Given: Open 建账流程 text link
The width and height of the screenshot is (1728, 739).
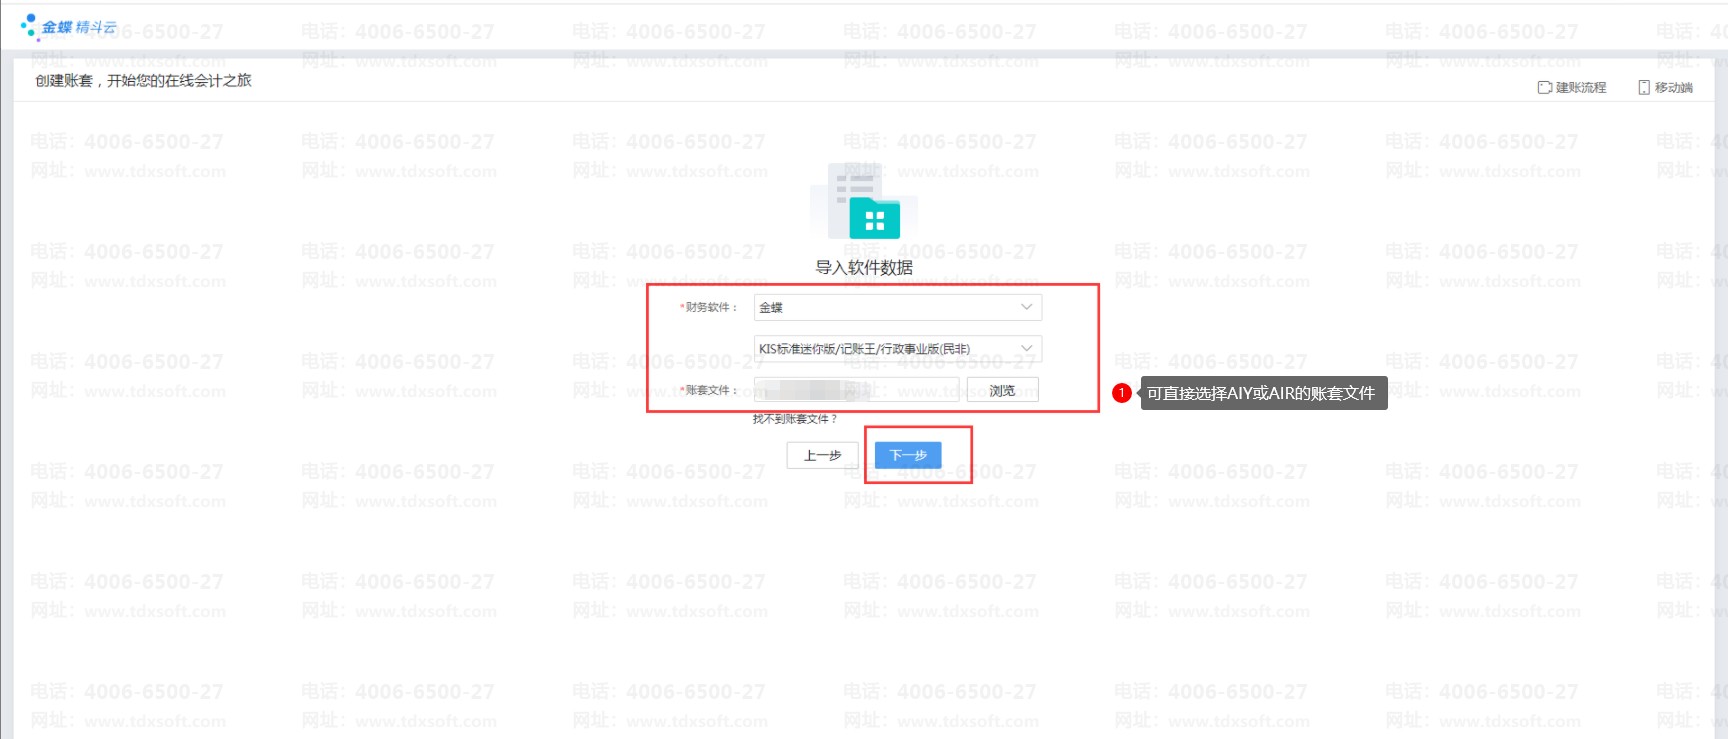Looking at the screenshot, I should click(1581, 88).
